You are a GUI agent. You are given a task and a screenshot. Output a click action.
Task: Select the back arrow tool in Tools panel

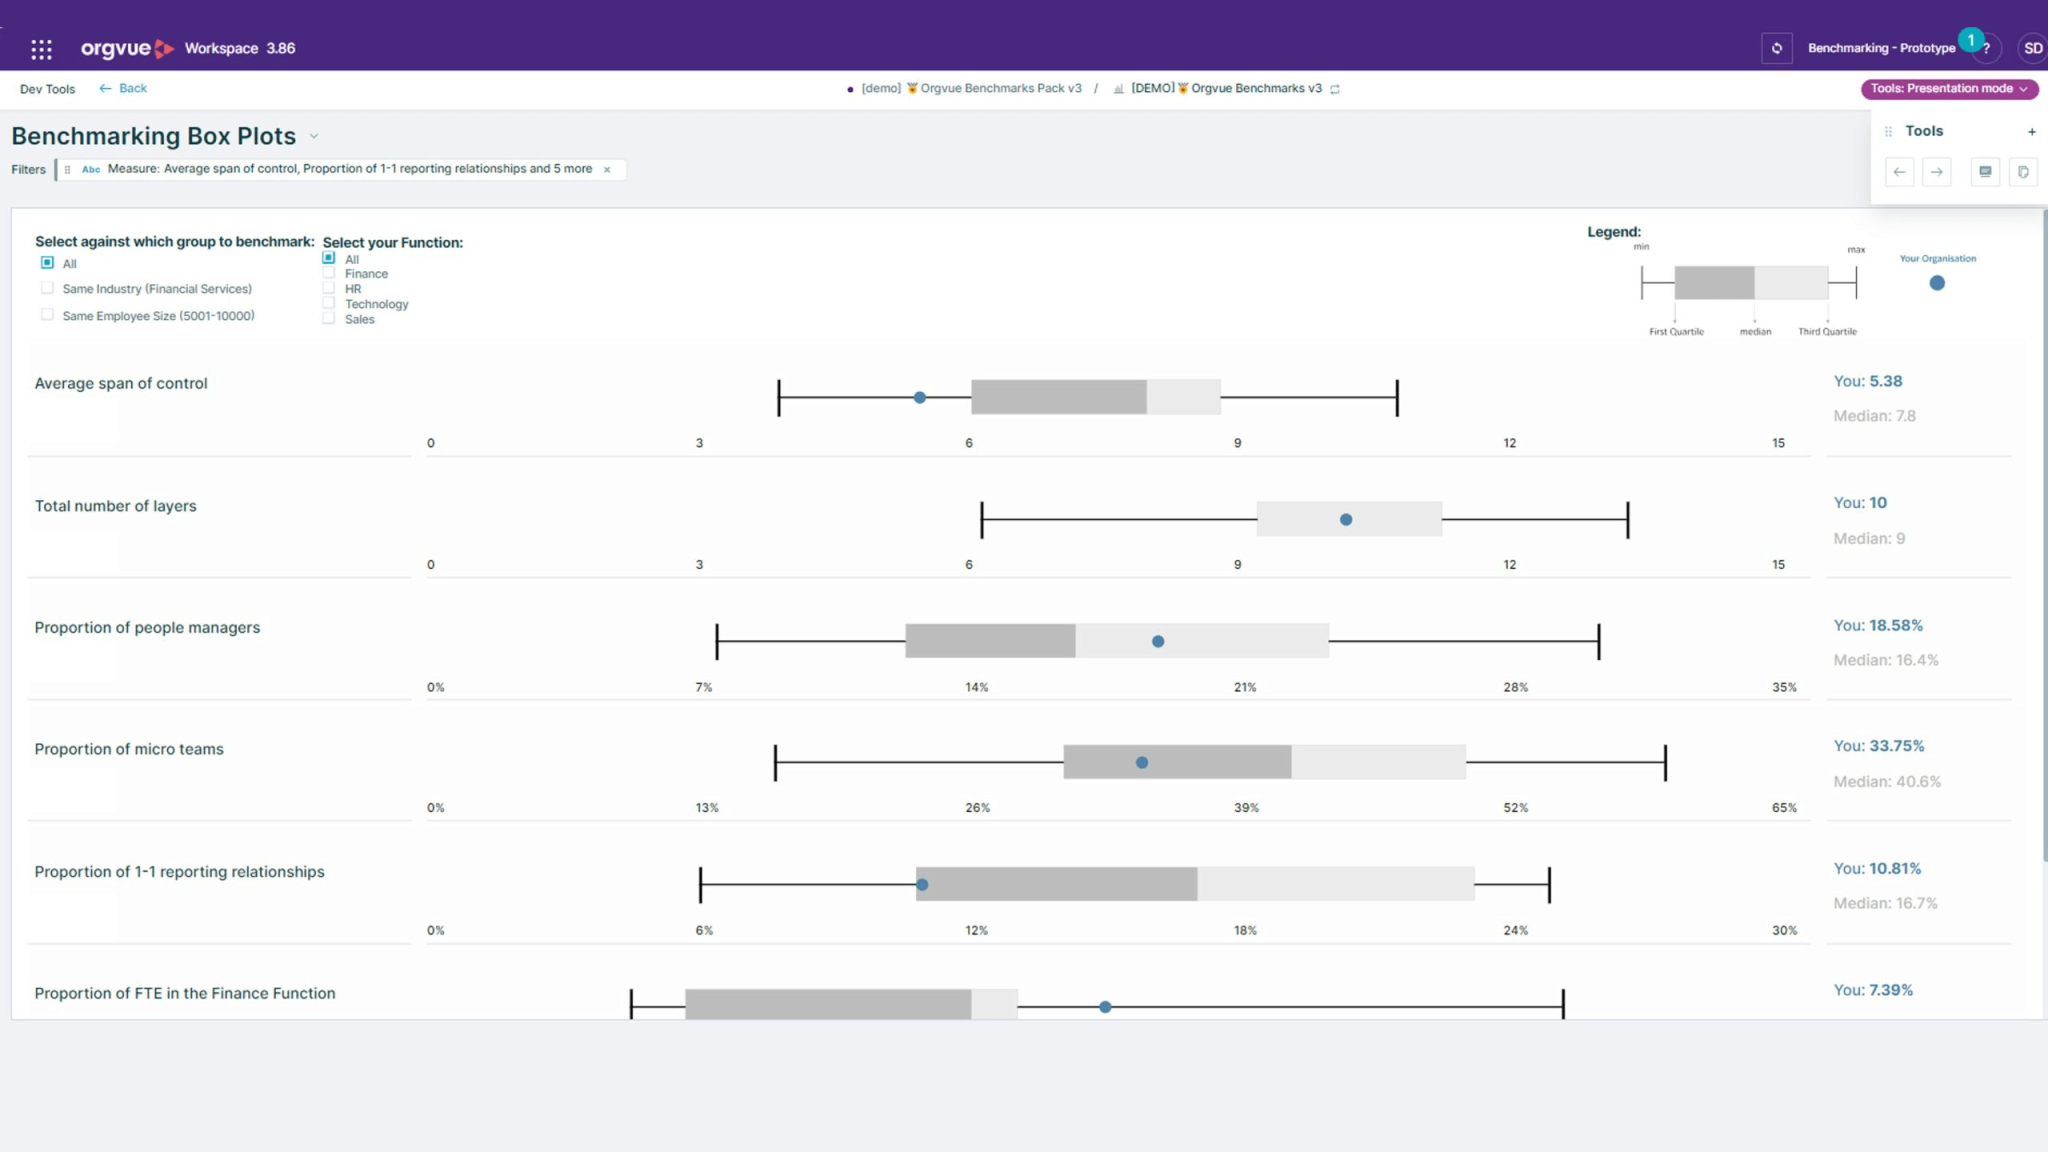1900,172
